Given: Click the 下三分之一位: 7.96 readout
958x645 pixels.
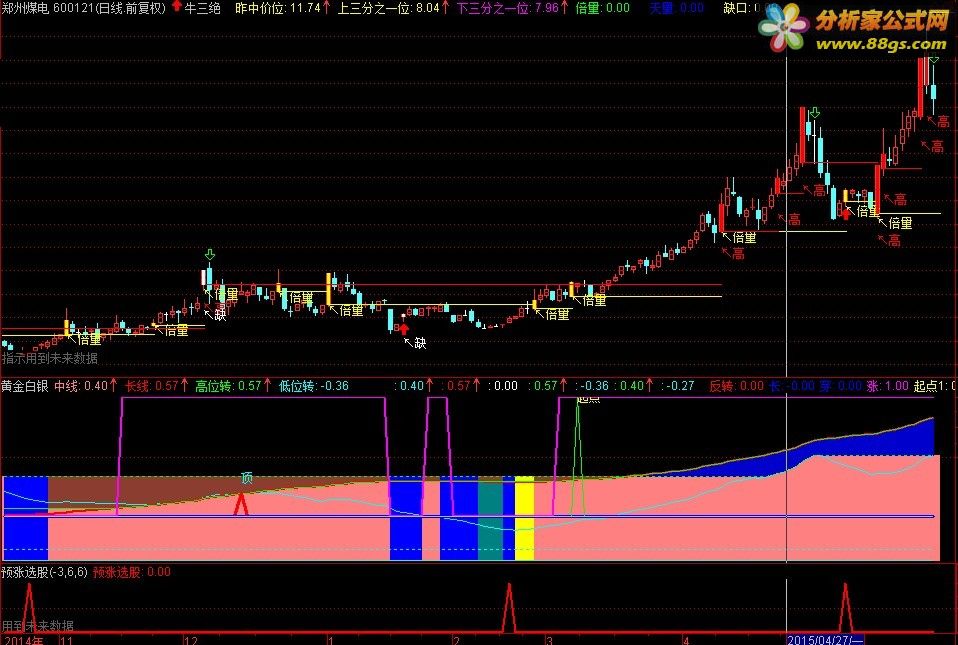Looking at the screenshot, I should [507, 7].
